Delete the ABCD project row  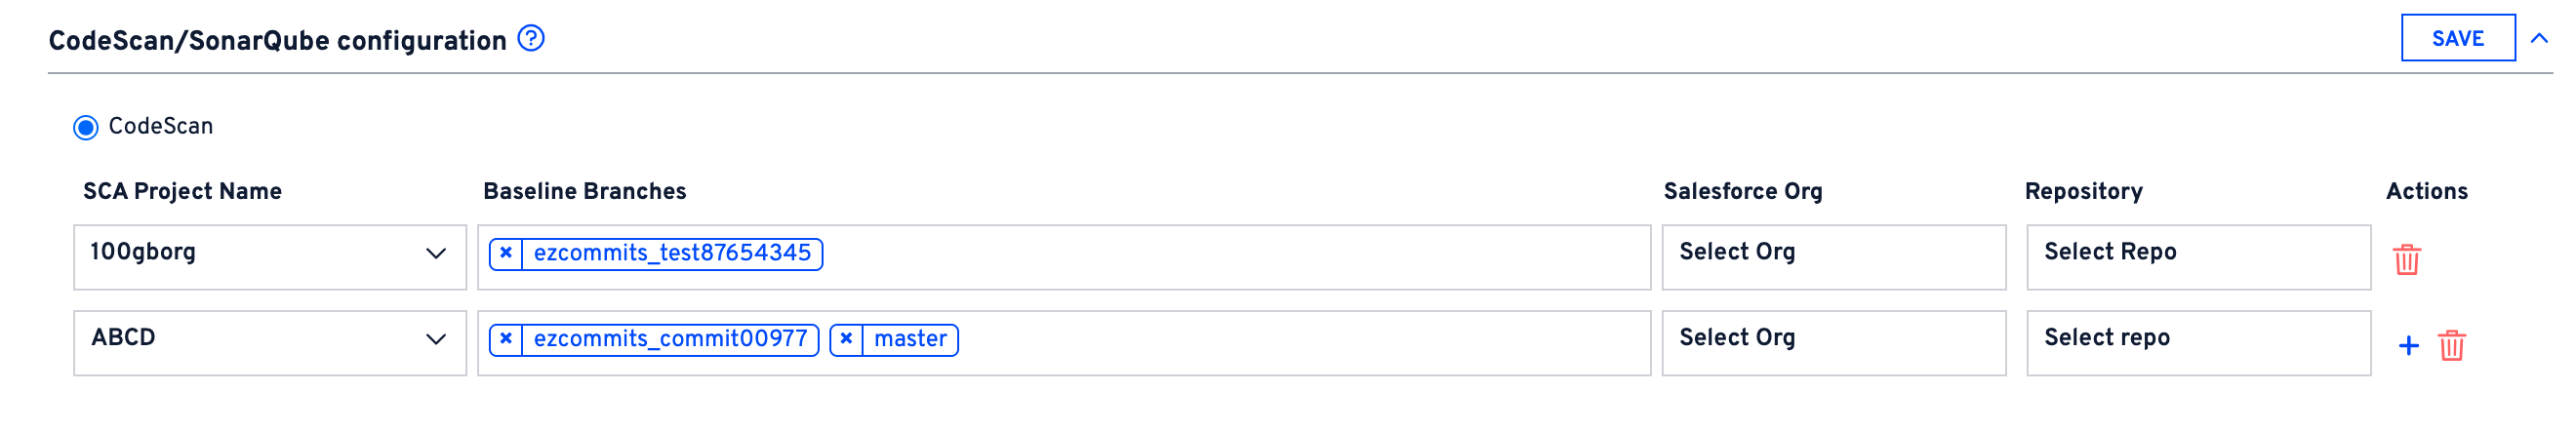tap(2451, 345)
